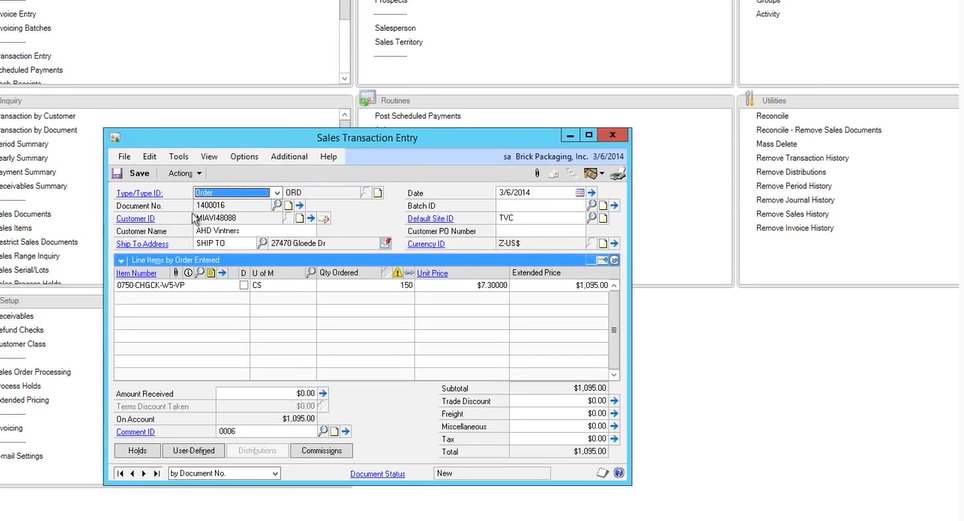Screen dimensions: 964x521
Task: Open the payment entry money icon
Action: 590,173
